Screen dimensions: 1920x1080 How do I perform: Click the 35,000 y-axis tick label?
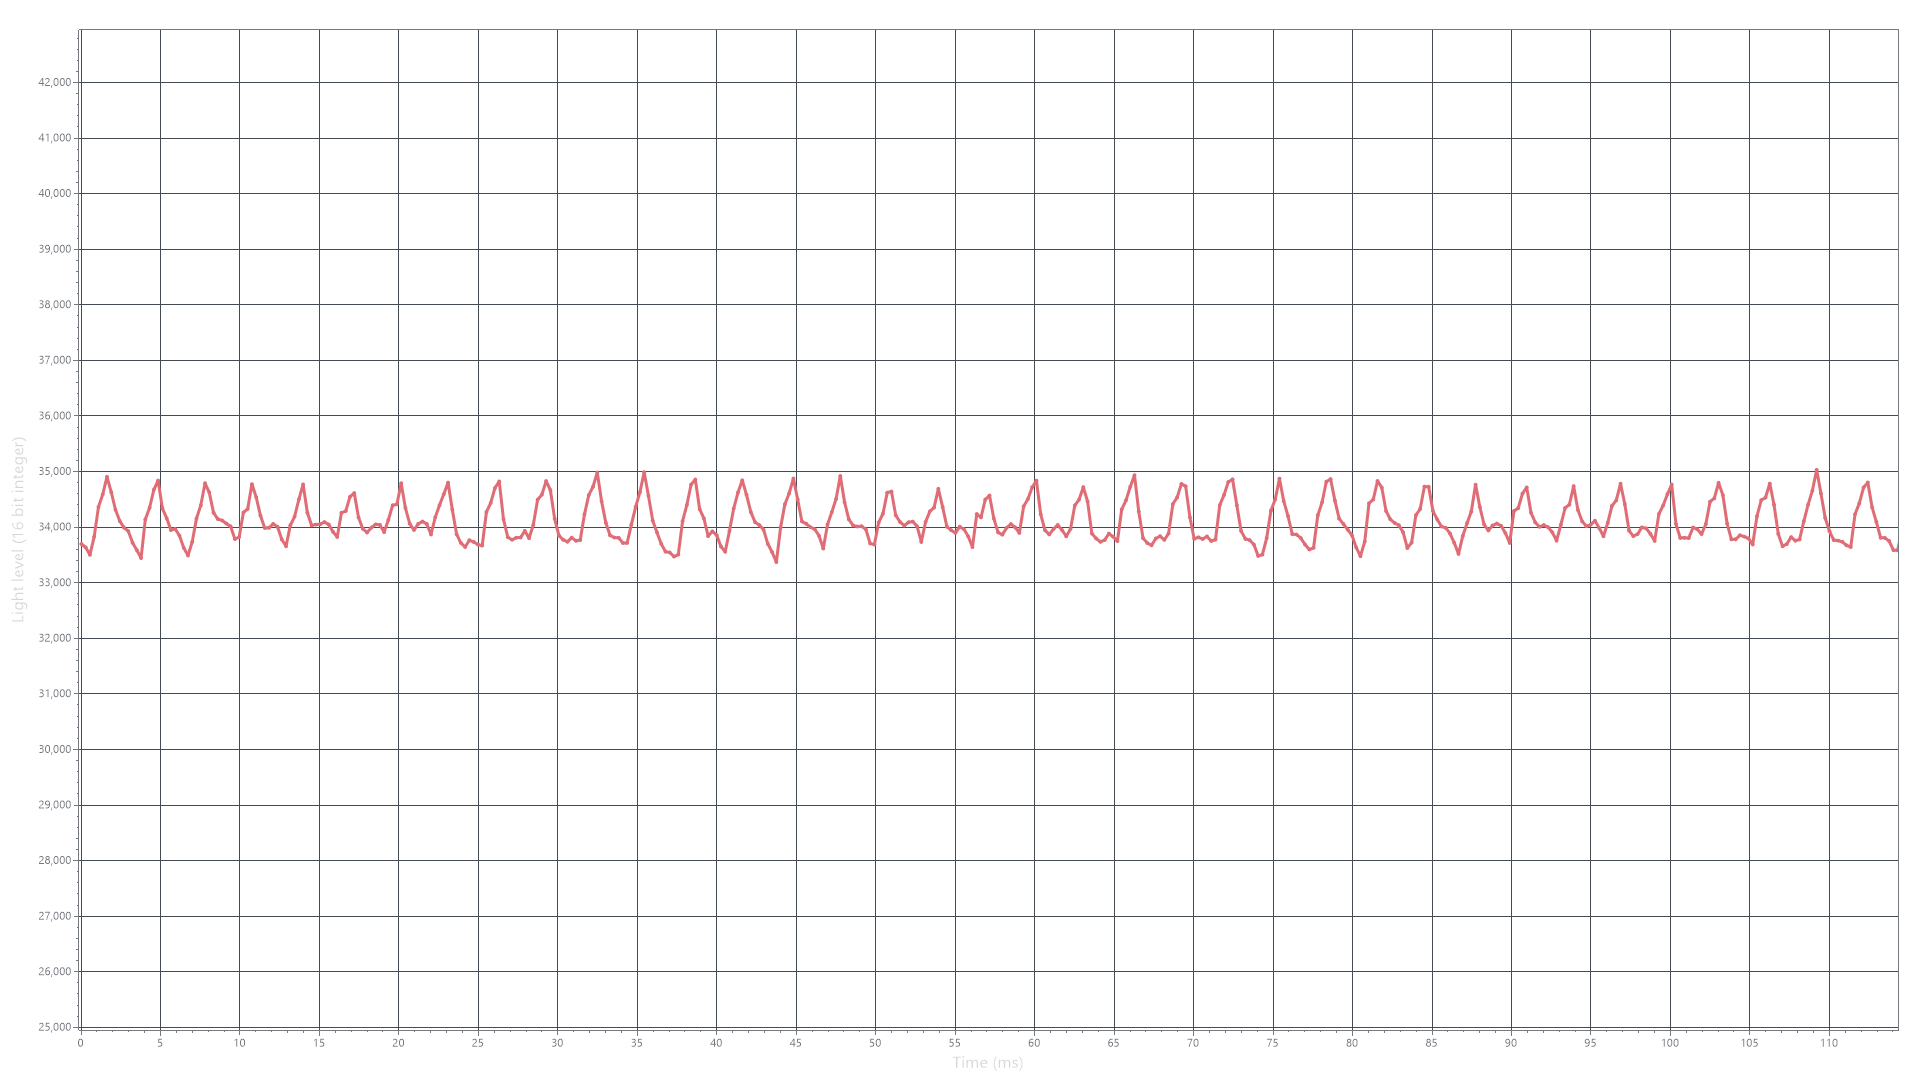(x=54, y=471)
